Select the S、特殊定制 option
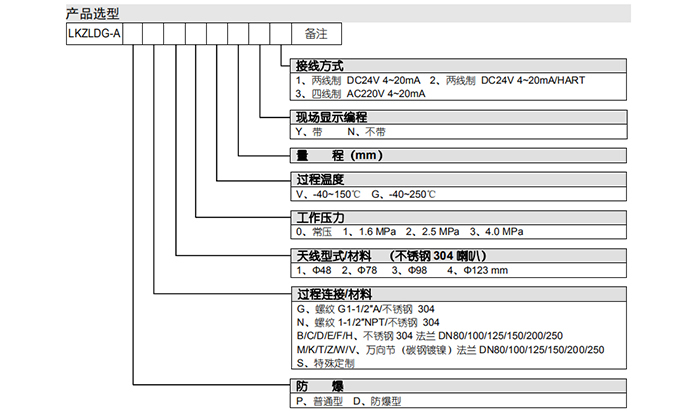Screen dimensions: 700x413 [x=326, y=363]
